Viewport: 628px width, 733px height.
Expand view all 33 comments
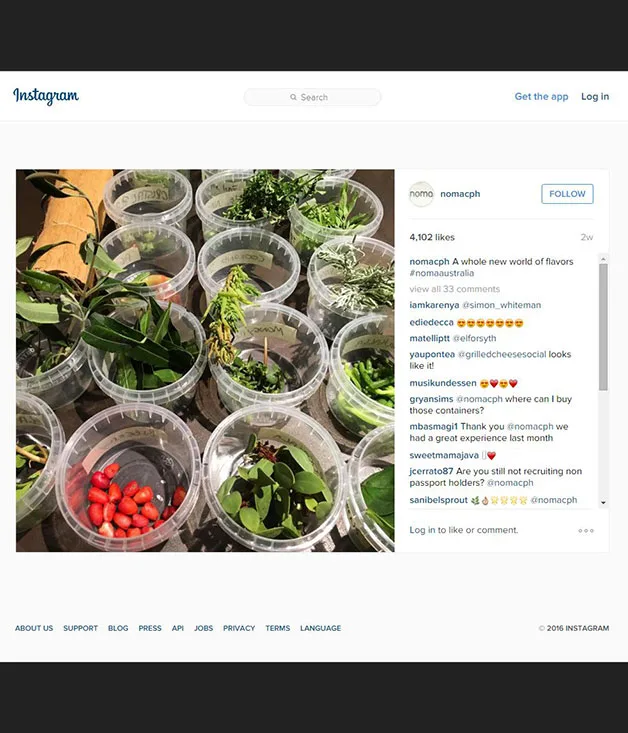click(455, 289)
